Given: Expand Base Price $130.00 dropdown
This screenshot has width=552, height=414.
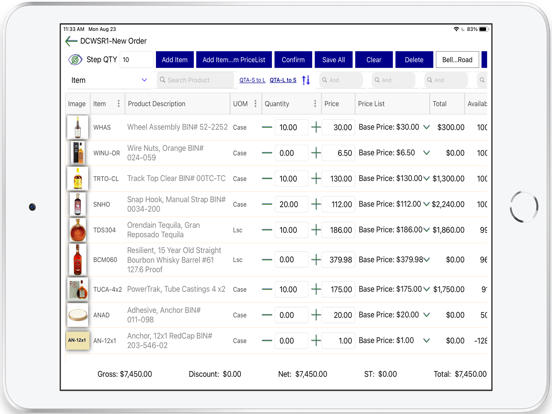Looking at the screenshot, I should [426, 178].
